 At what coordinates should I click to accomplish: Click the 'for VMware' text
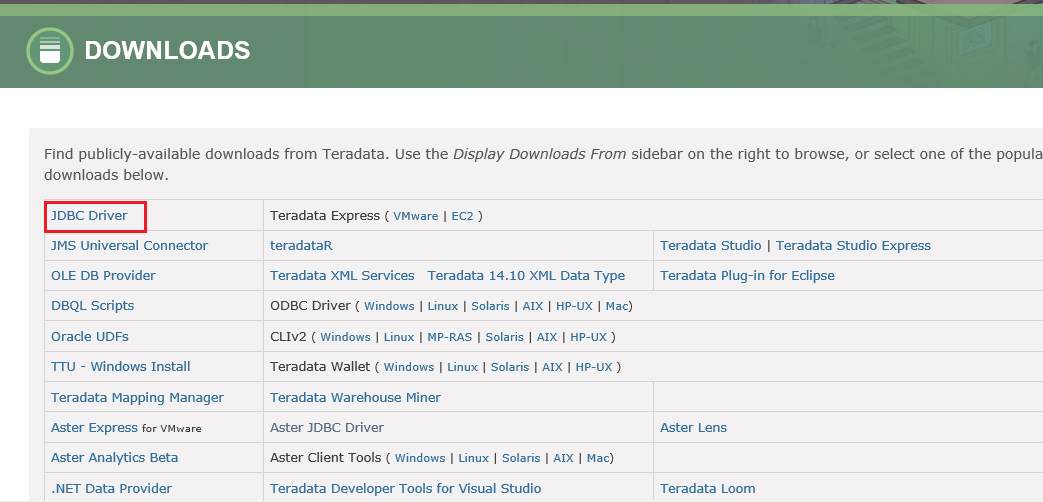pos(172,428)
